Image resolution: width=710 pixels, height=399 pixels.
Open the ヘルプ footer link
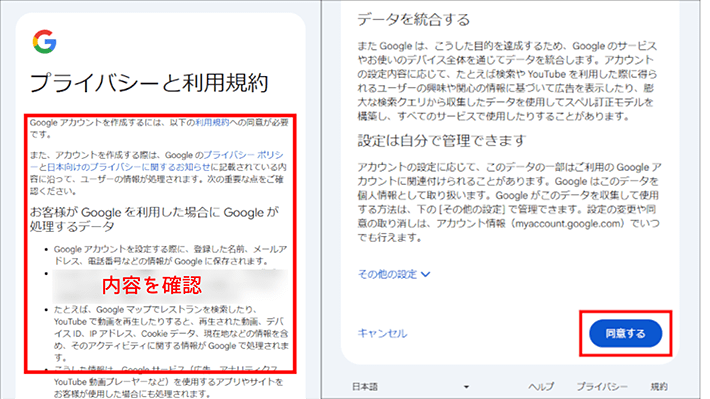tap(541, 387)
